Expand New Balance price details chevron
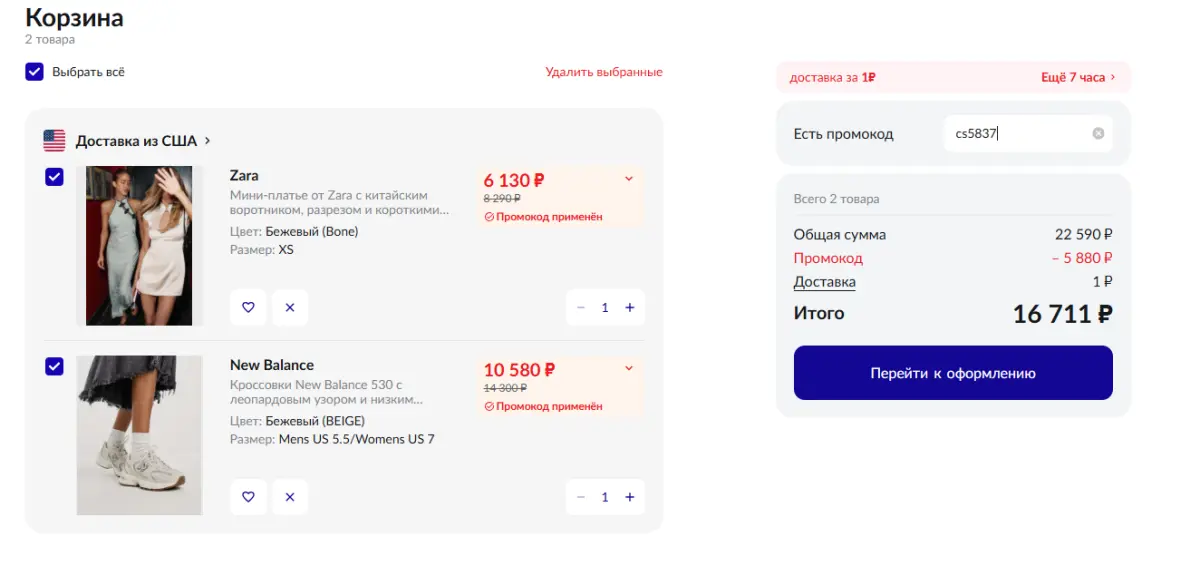 [629, 368]
